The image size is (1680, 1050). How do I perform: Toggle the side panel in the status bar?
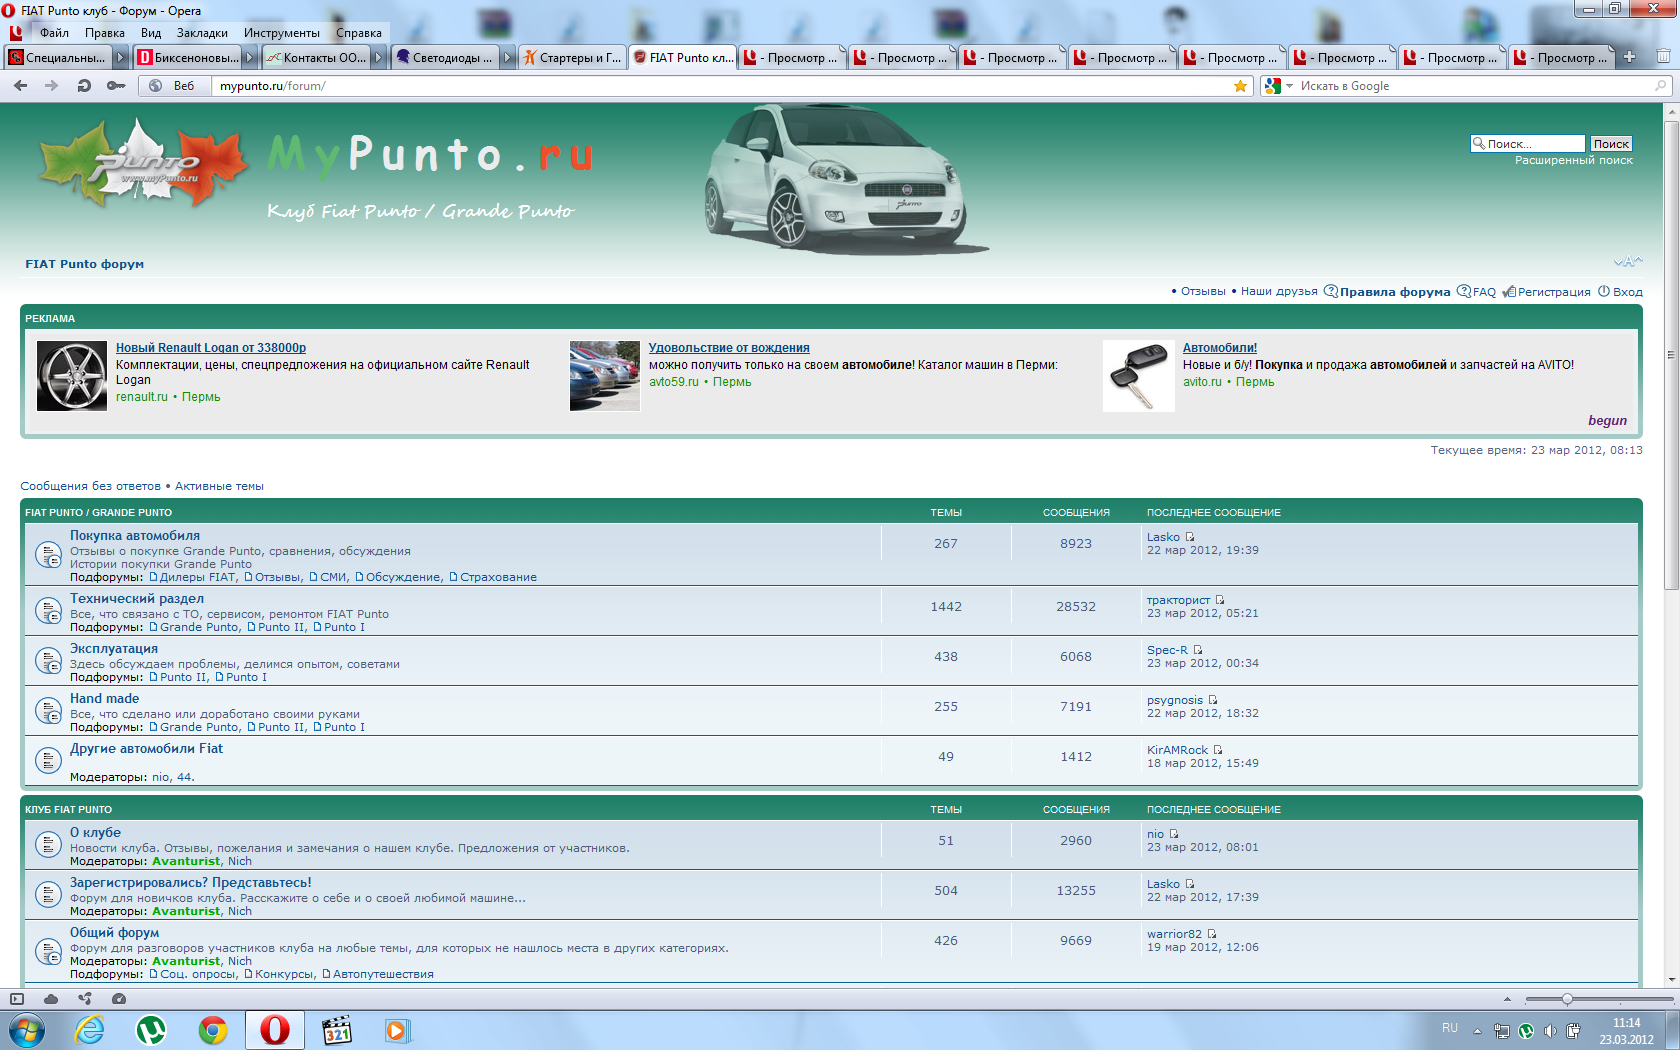(17, 998)
